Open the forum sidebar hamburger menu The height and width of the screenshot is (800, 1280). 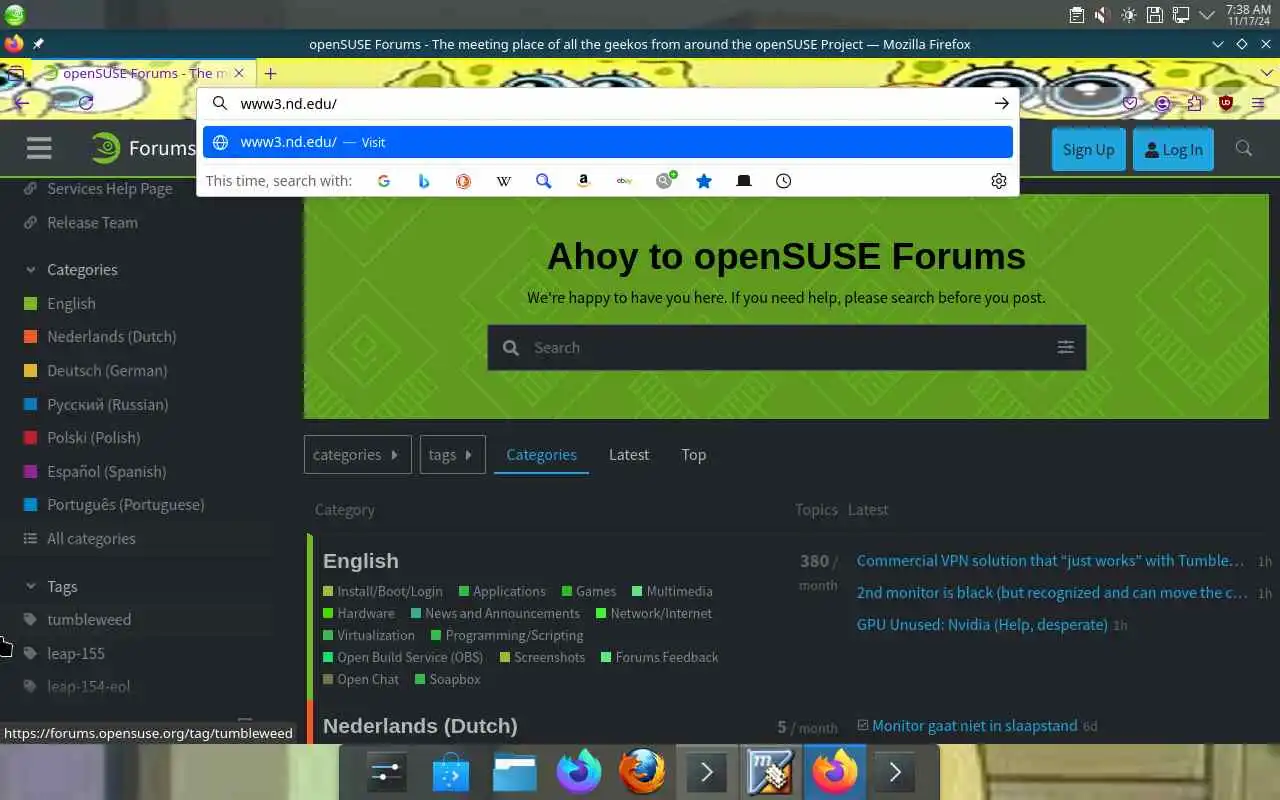click(39, 149)
